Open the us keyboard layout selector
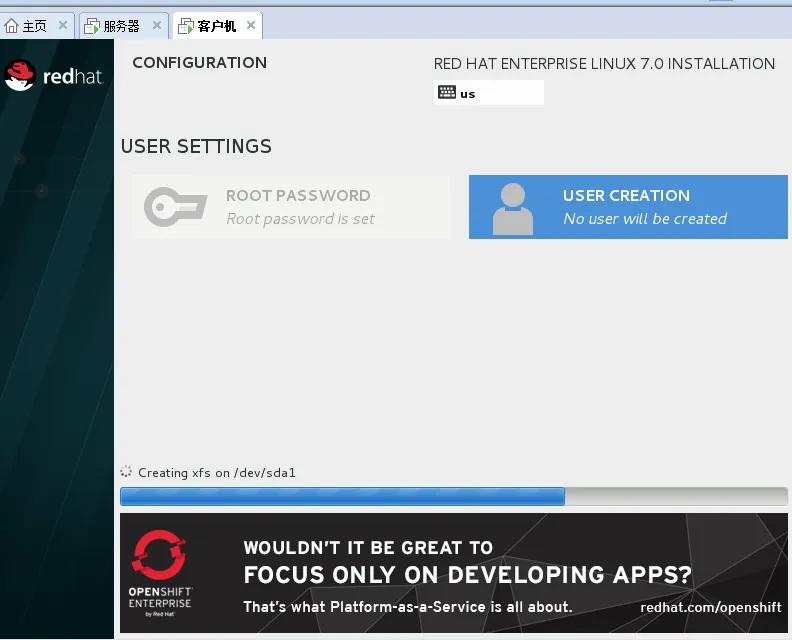 (x=488, y=92)
